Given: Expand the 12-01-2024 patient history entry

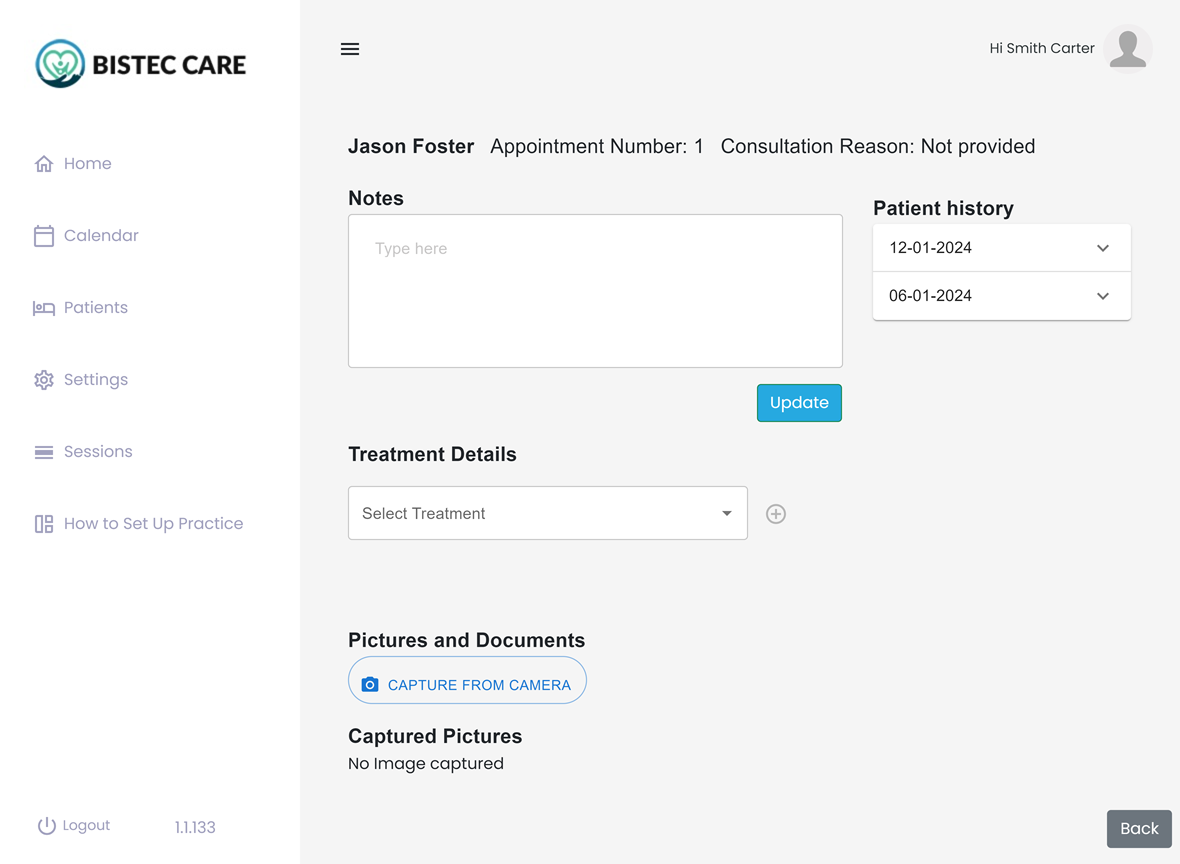Looking at the screenshot, I should click(1102, 248).
